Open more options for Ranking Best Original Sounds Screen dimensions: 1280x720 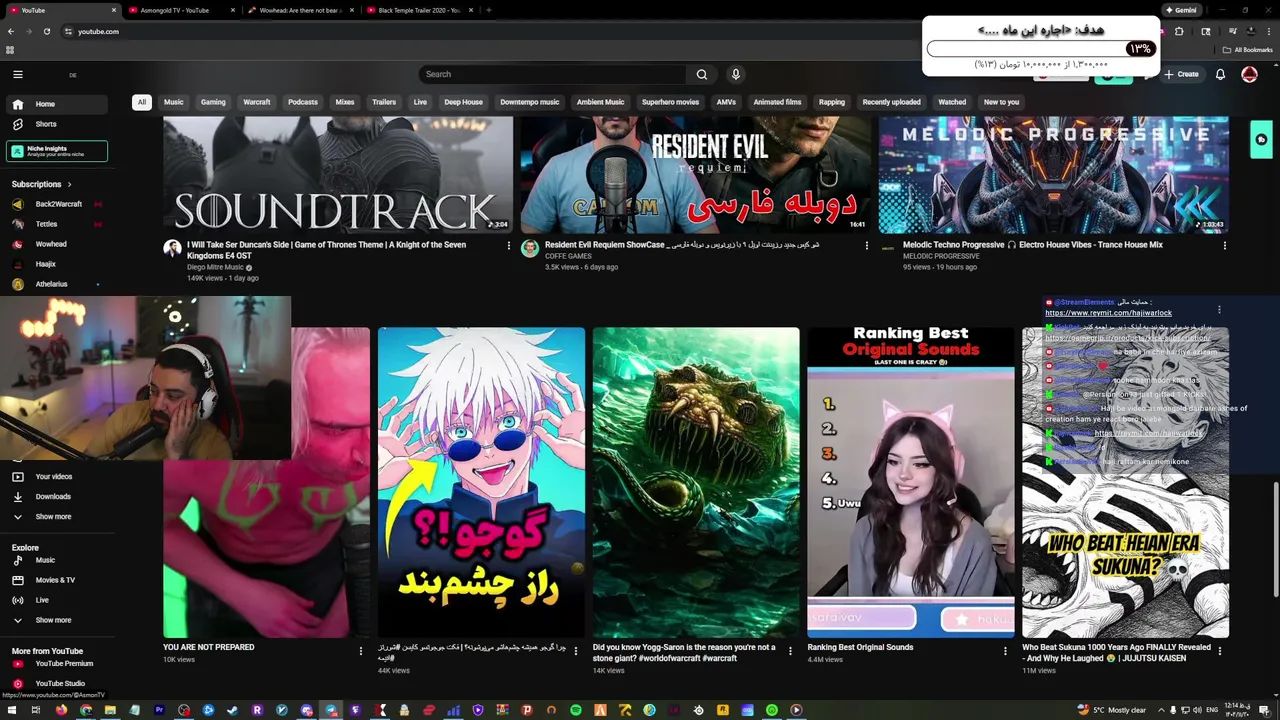pyautogui.click(x=1005, y=651)
